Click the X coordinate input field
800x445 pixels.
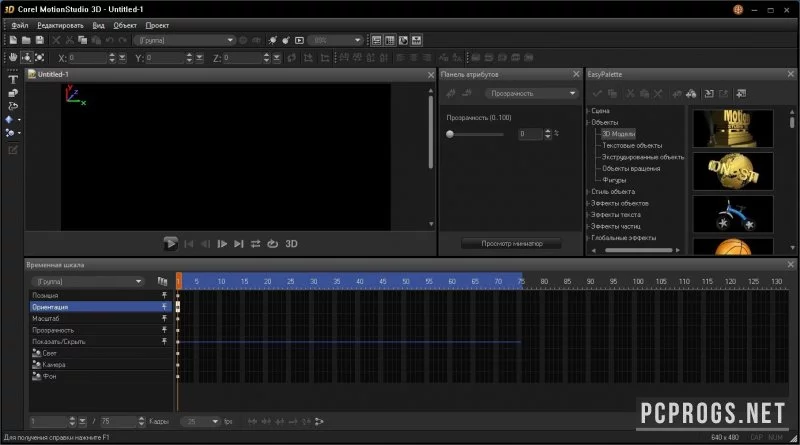click(87, 58)
